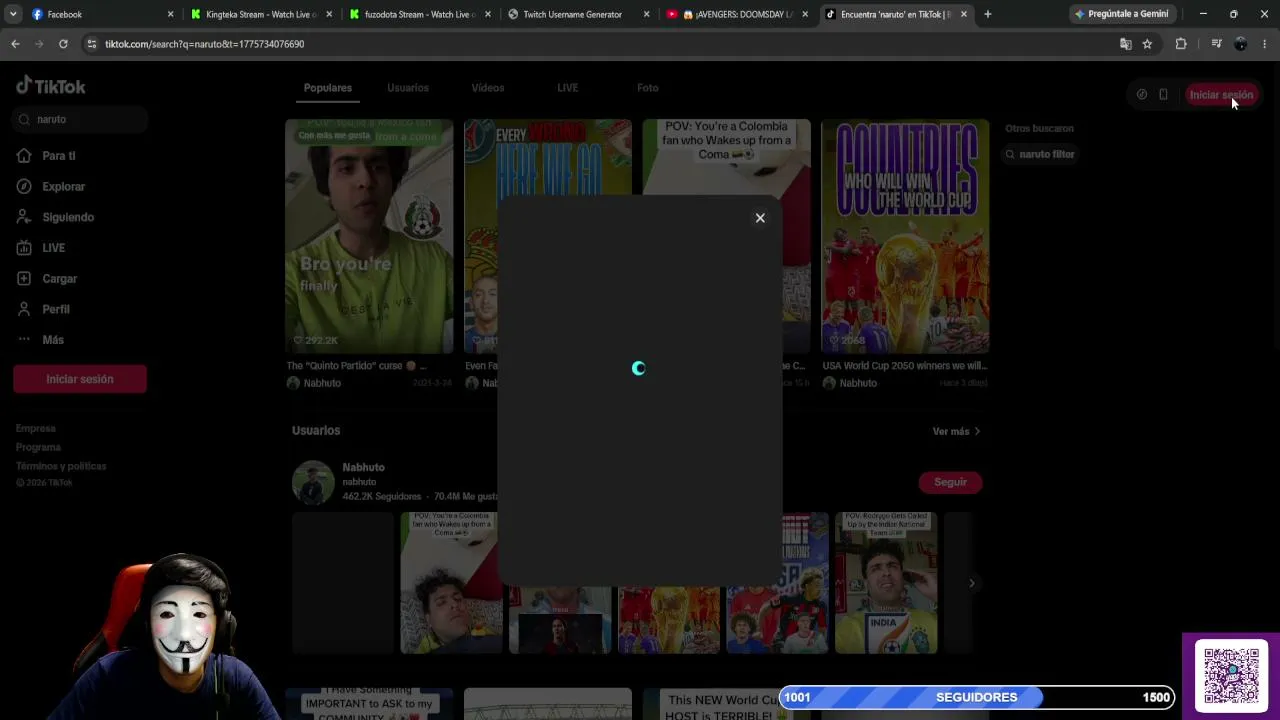
Task: Reload the TikTok page
Action: [x=63, y=44]
